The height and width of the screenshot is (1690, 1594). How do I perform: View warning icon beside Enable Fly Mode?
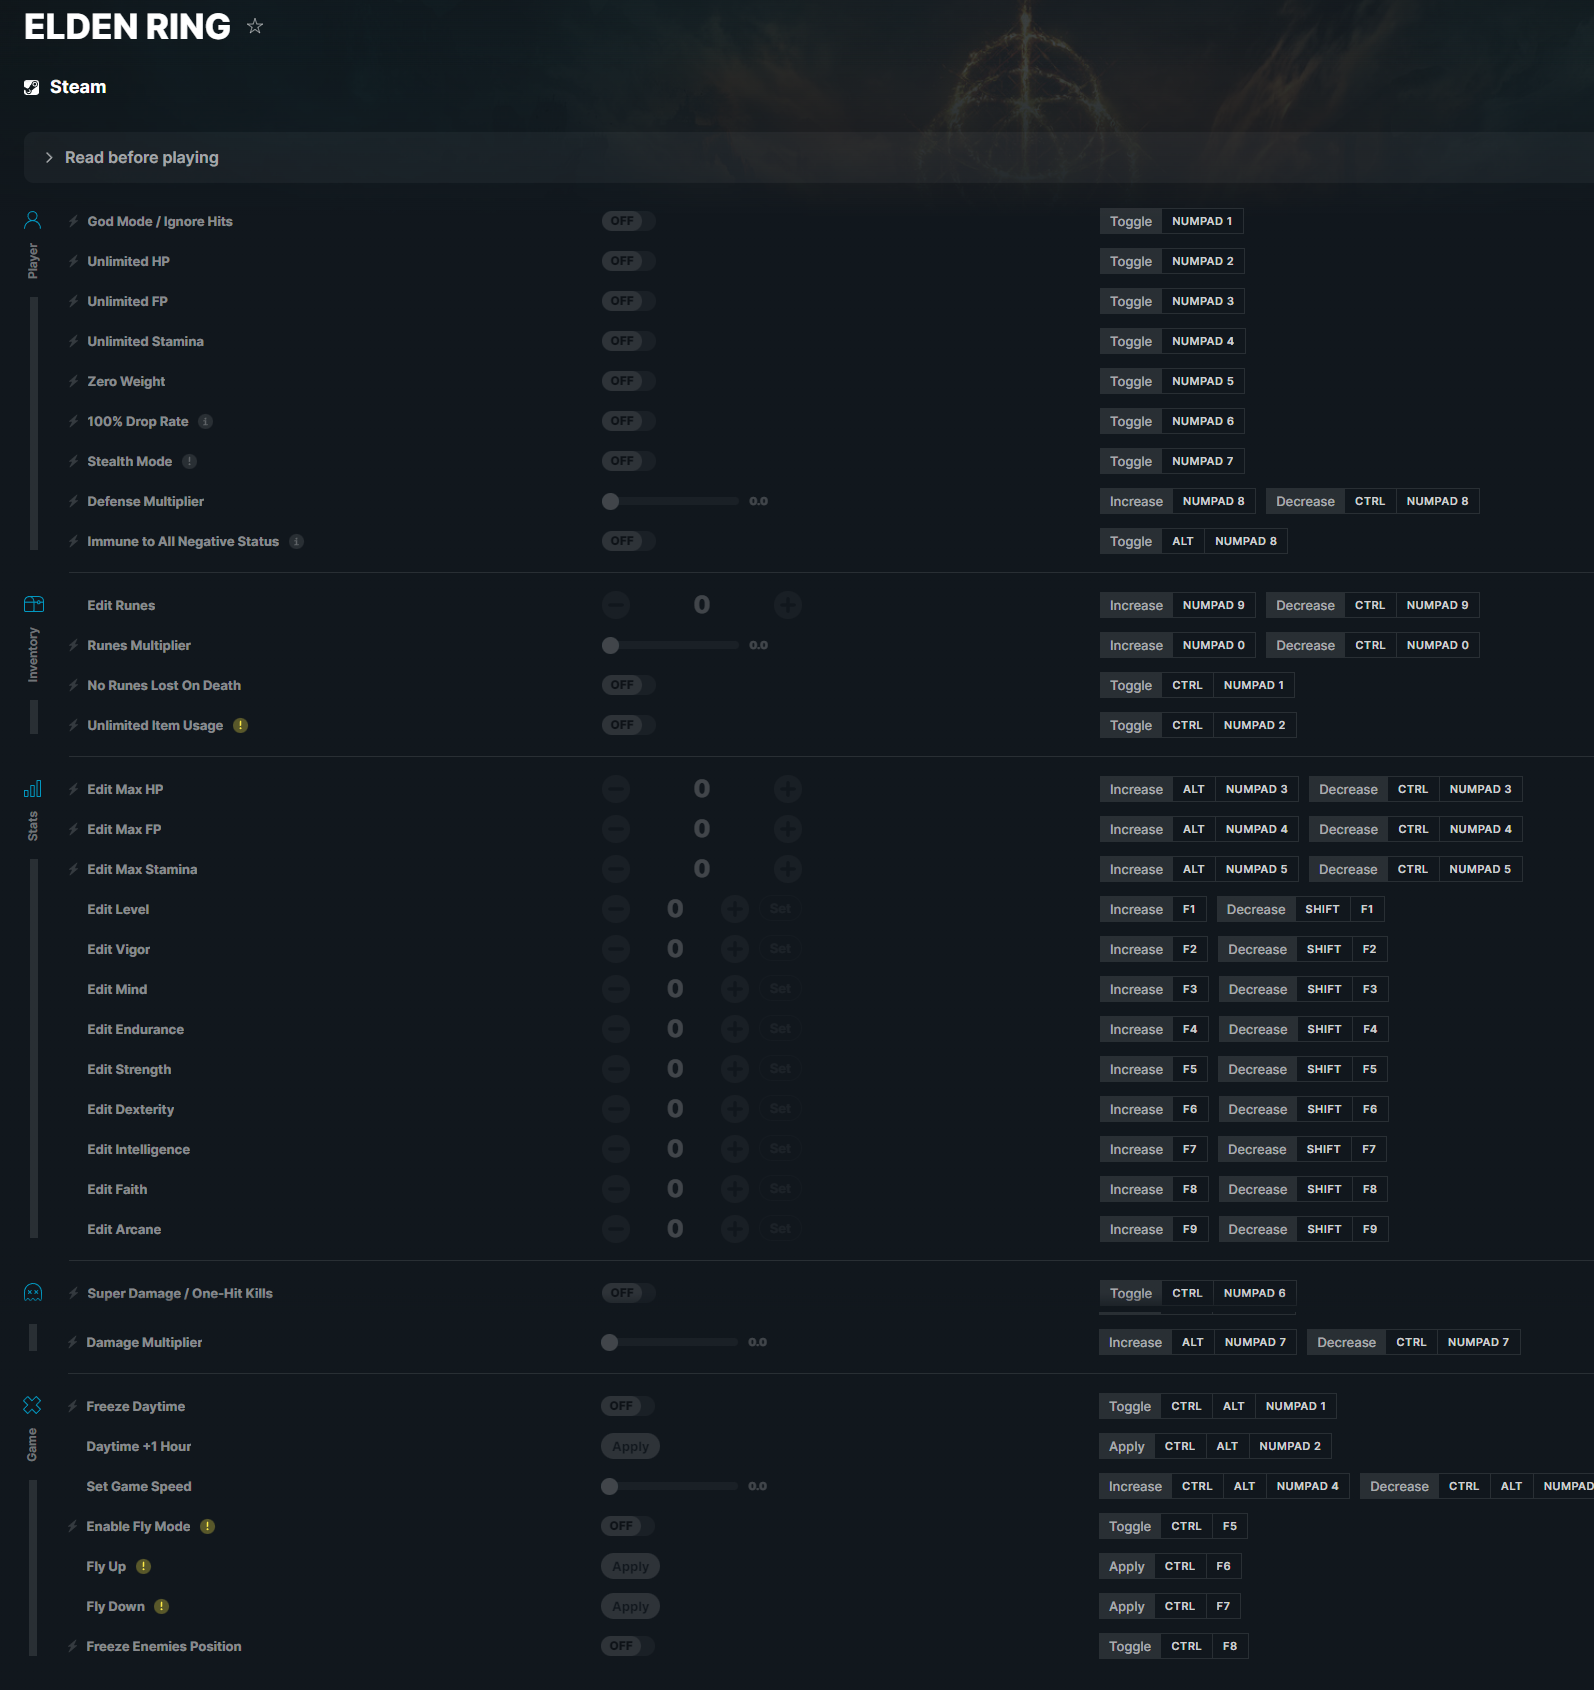(x=207, y=1526)
